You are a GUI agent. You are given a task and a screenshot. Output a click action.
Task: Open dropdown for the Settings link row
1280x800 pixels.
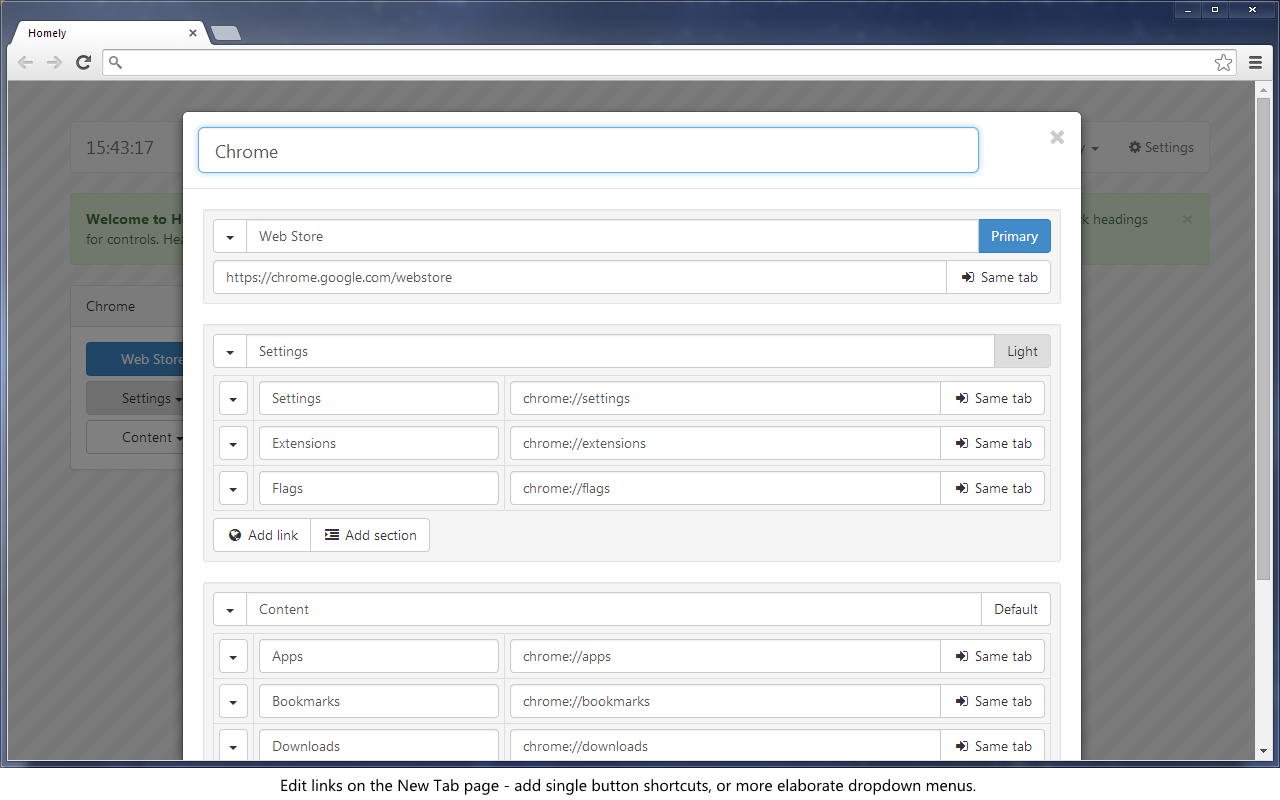pyautogui.click(x=233, y=398)
